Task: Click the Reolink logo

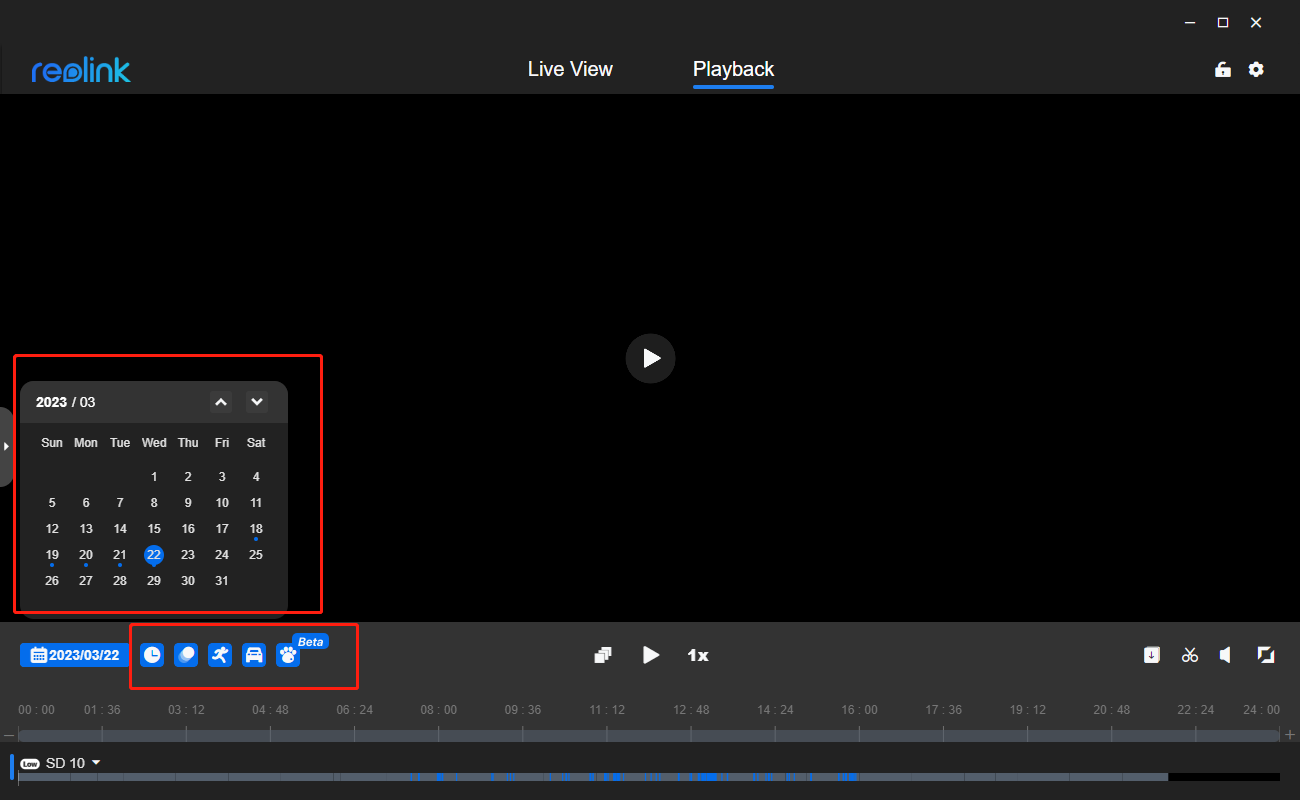Action: (81, 70)
